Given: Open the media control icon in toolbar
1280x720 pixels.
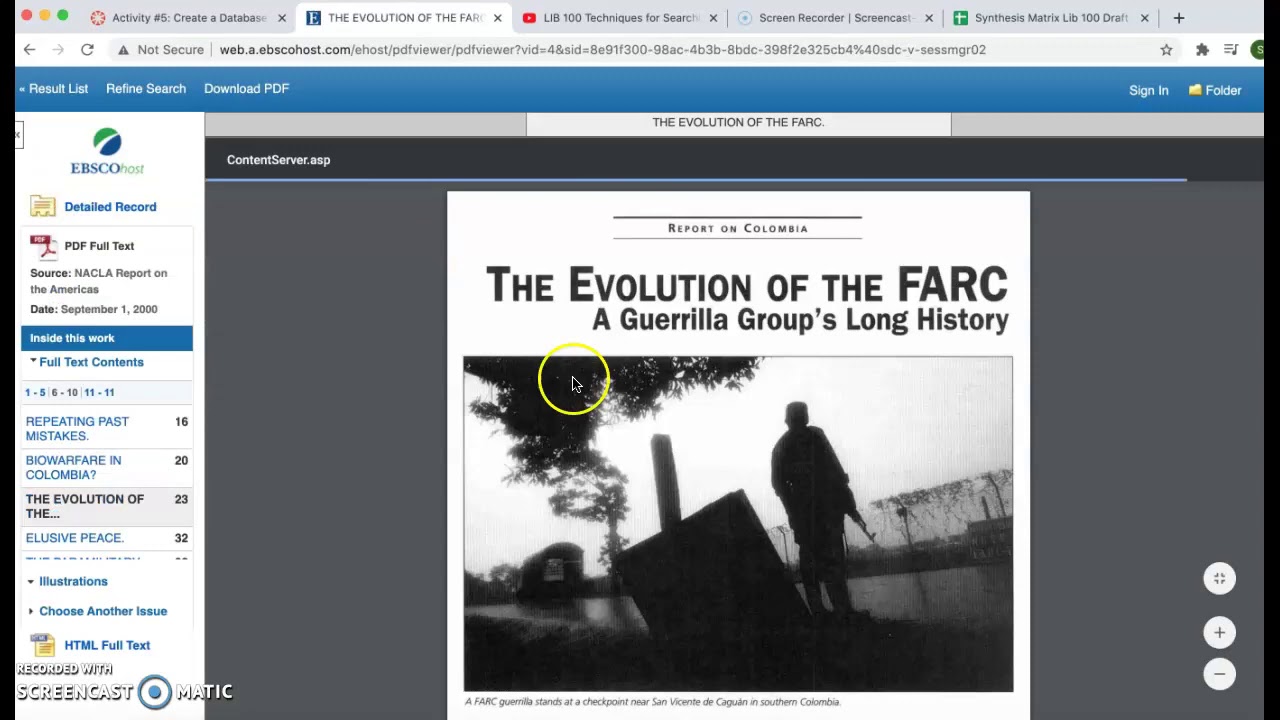Looking at the screenshot, I should tap(1231, 50).
